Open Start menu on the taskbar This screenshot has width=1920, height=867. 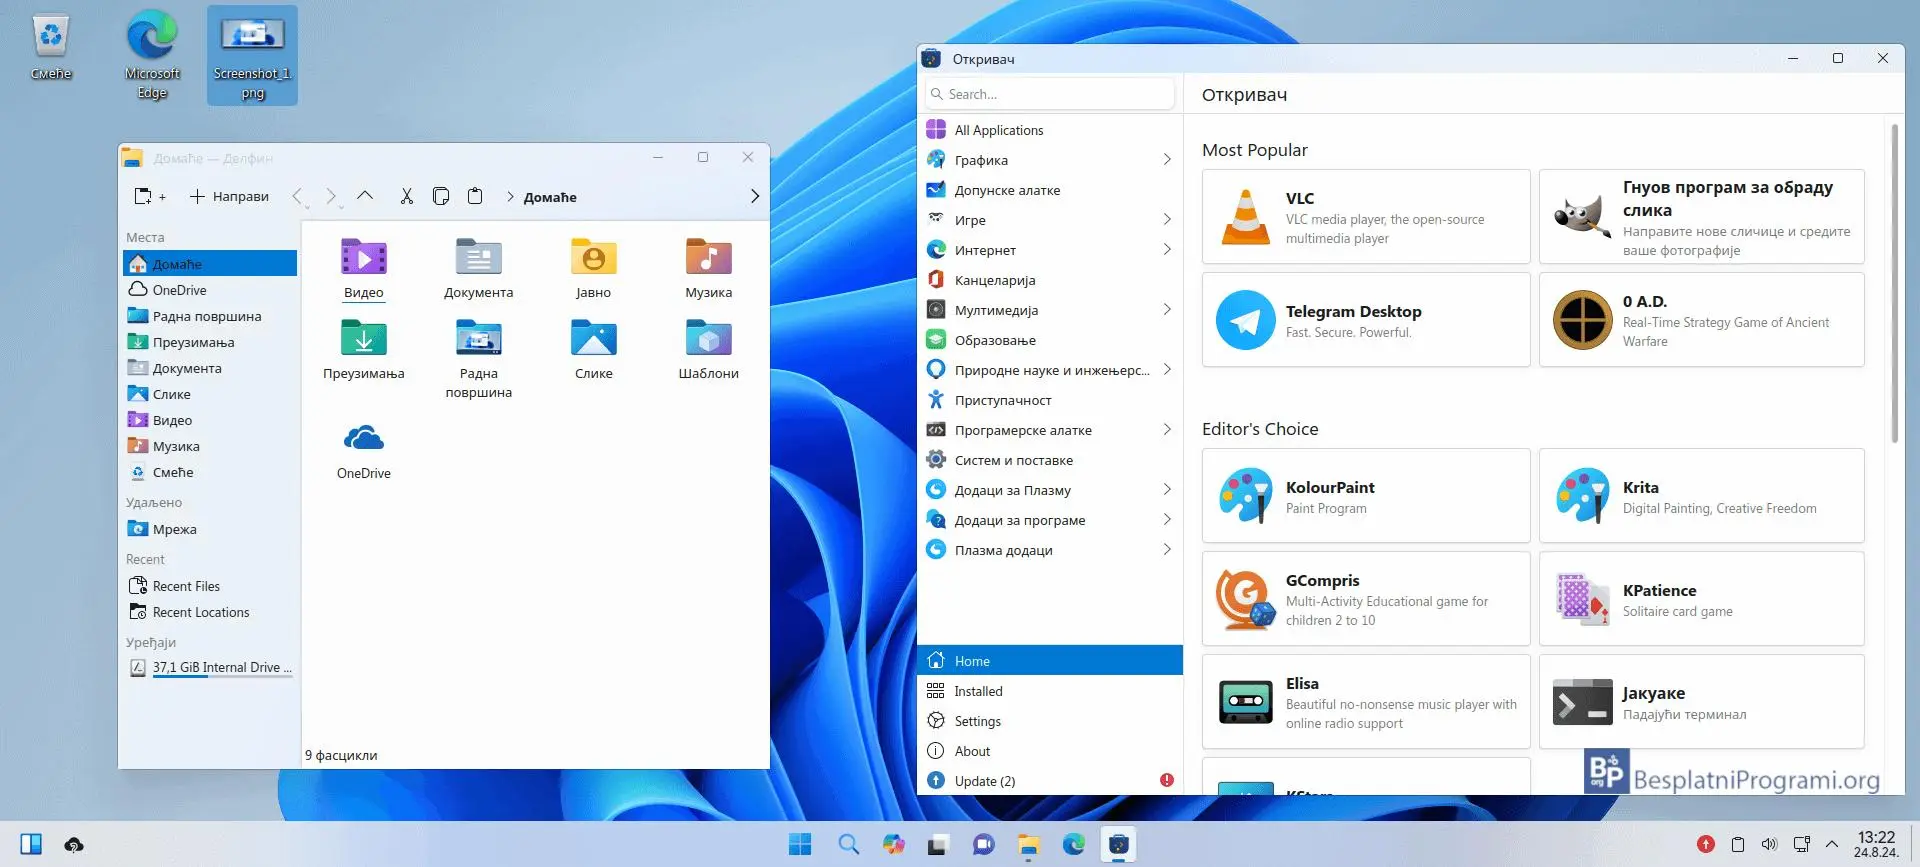pos(800,844)
